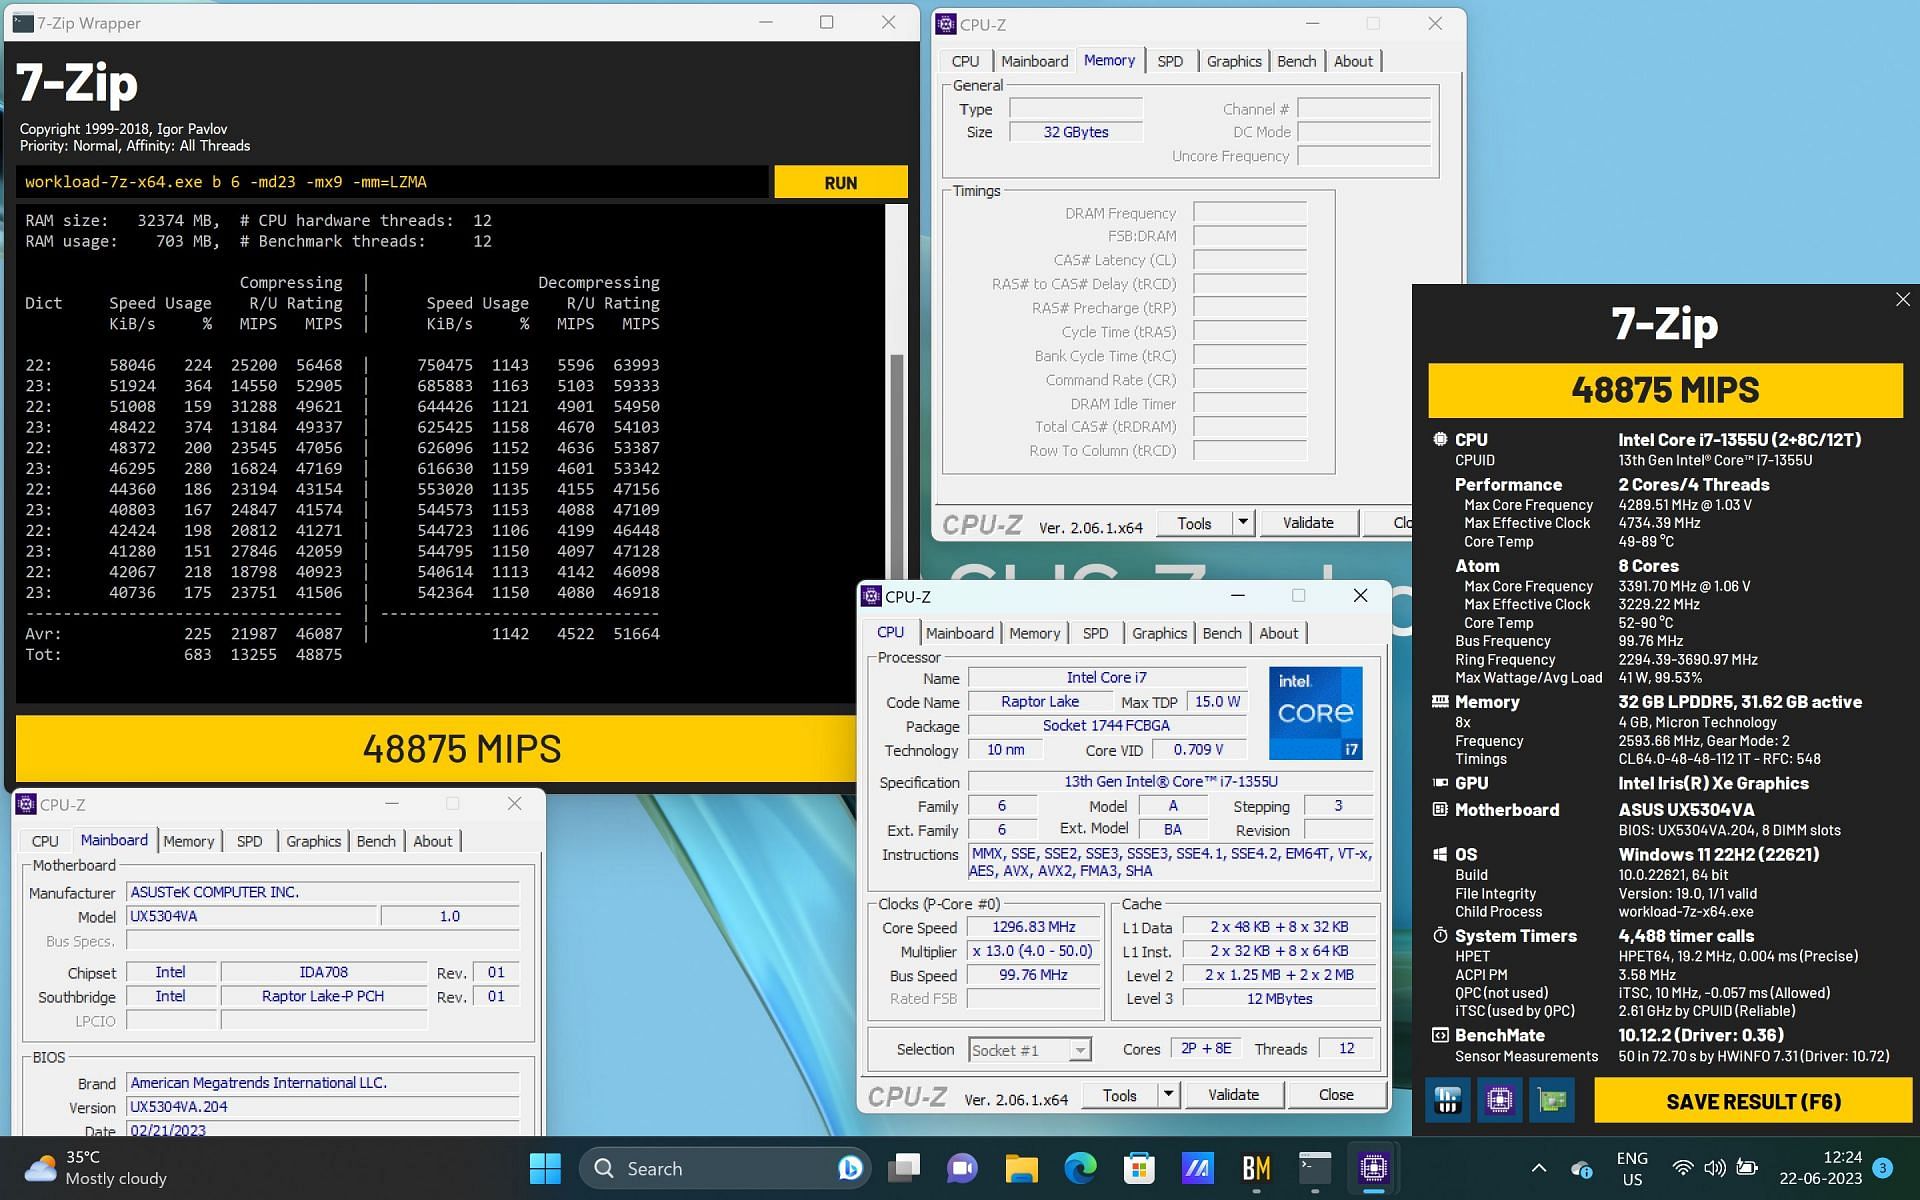The width and height of the screenshot is (1920, 1200).
Task: Open Microsoft Store from the taskbar
Action: point(1139,1168)
